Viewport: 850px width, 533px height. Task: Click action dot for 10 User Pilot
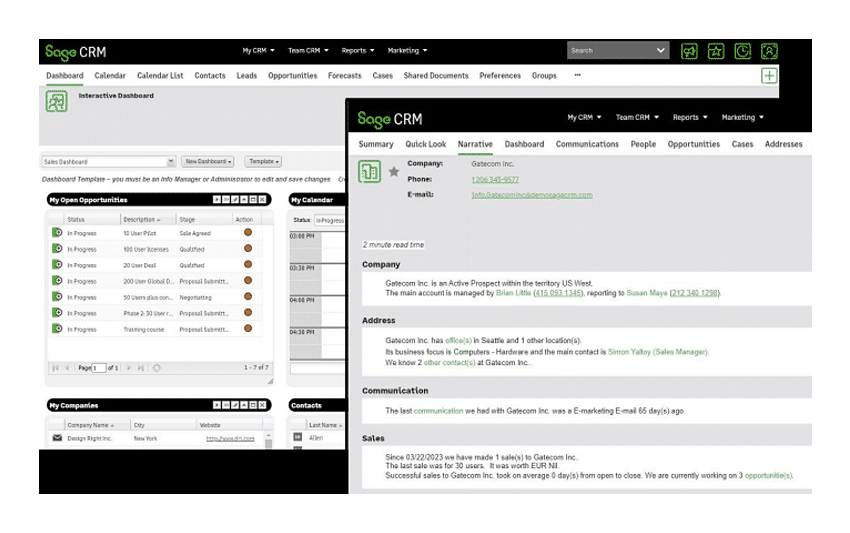248,232
